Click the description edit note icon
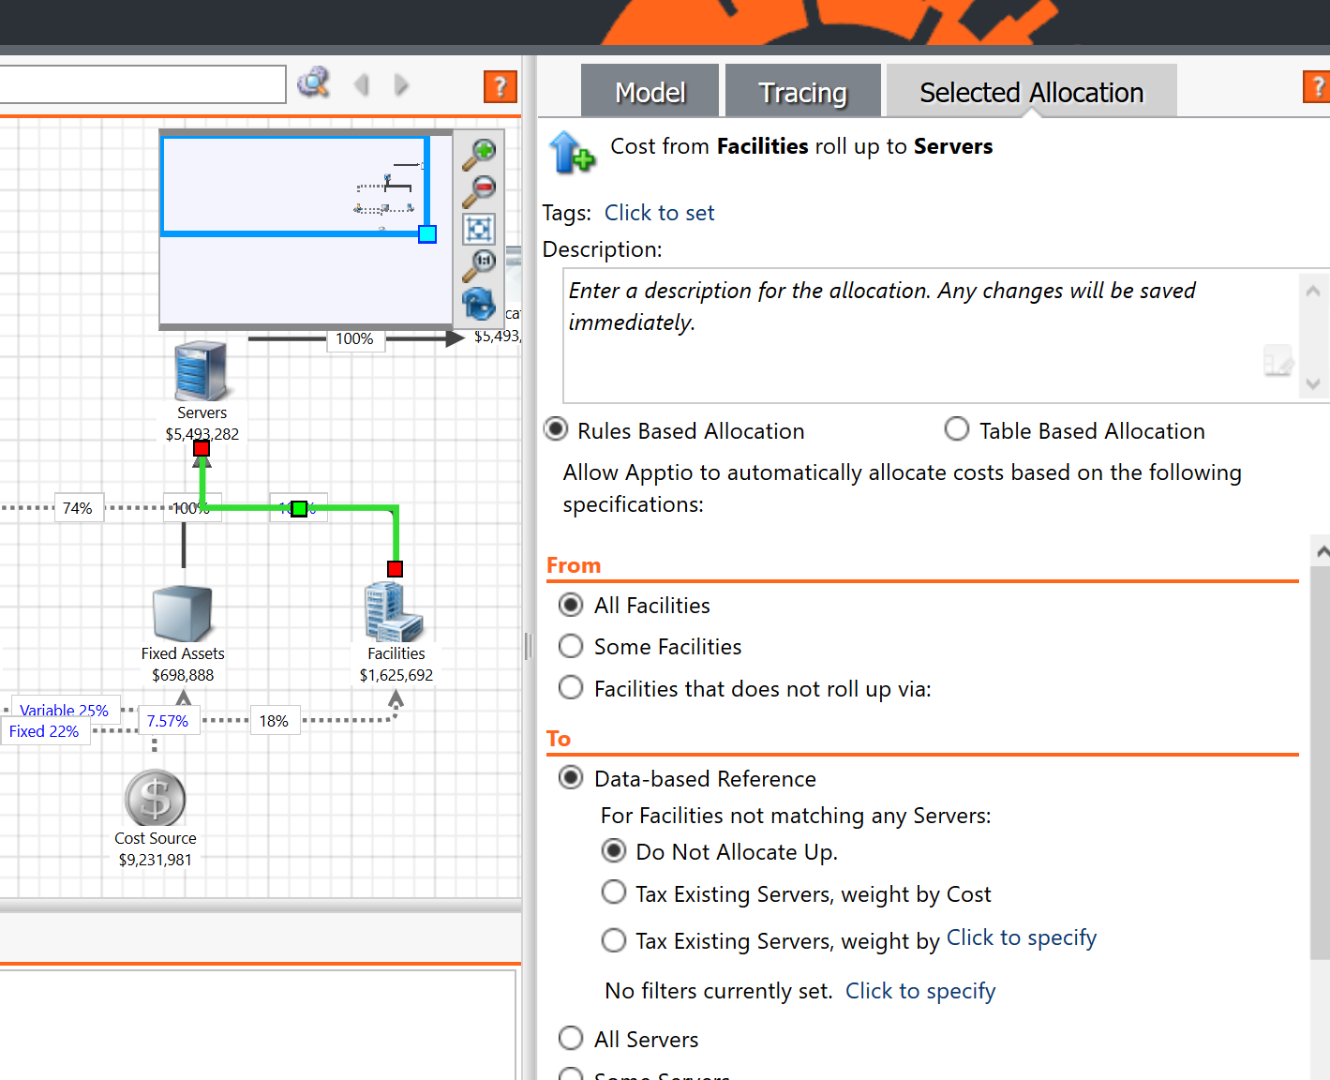This screenshot has height=1080, width=1330. click(x=1278, y=361)
